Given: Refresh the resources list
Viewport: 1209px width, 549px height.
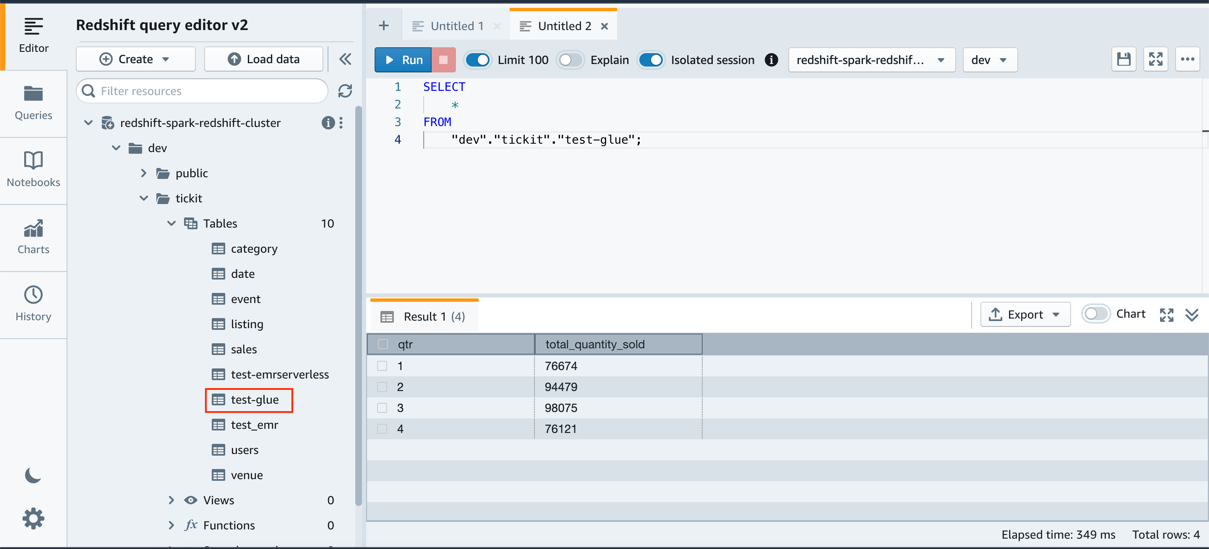Looking at the screenshot, I should (x=345, y=91).
